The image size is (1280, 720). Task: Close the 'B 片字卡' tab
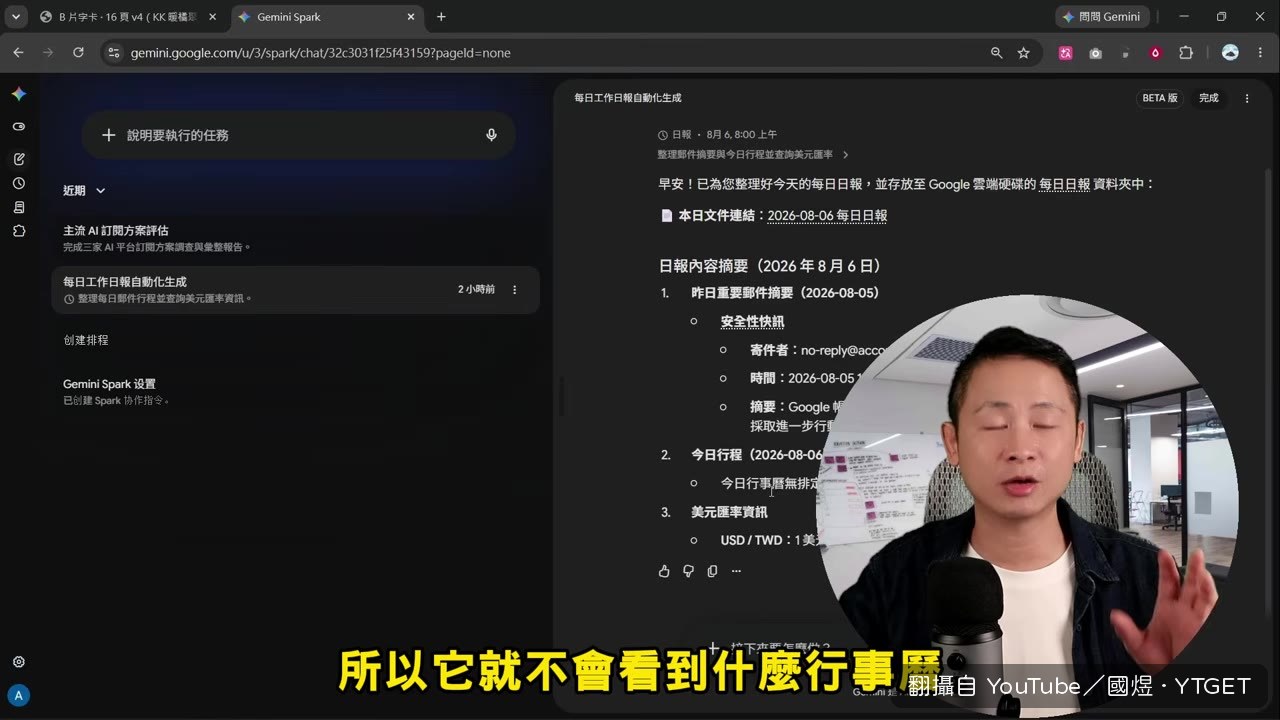coord(212,17)
